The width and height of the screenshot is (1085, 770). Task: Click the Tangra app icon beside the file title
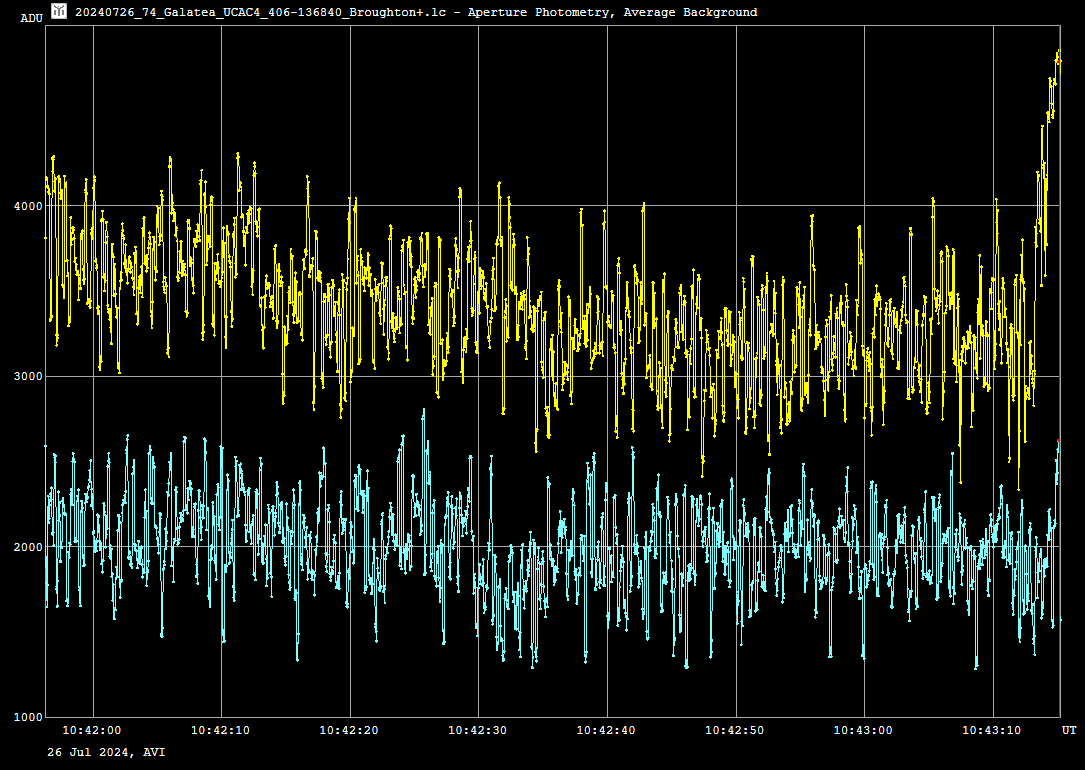[x=59, y=11]
